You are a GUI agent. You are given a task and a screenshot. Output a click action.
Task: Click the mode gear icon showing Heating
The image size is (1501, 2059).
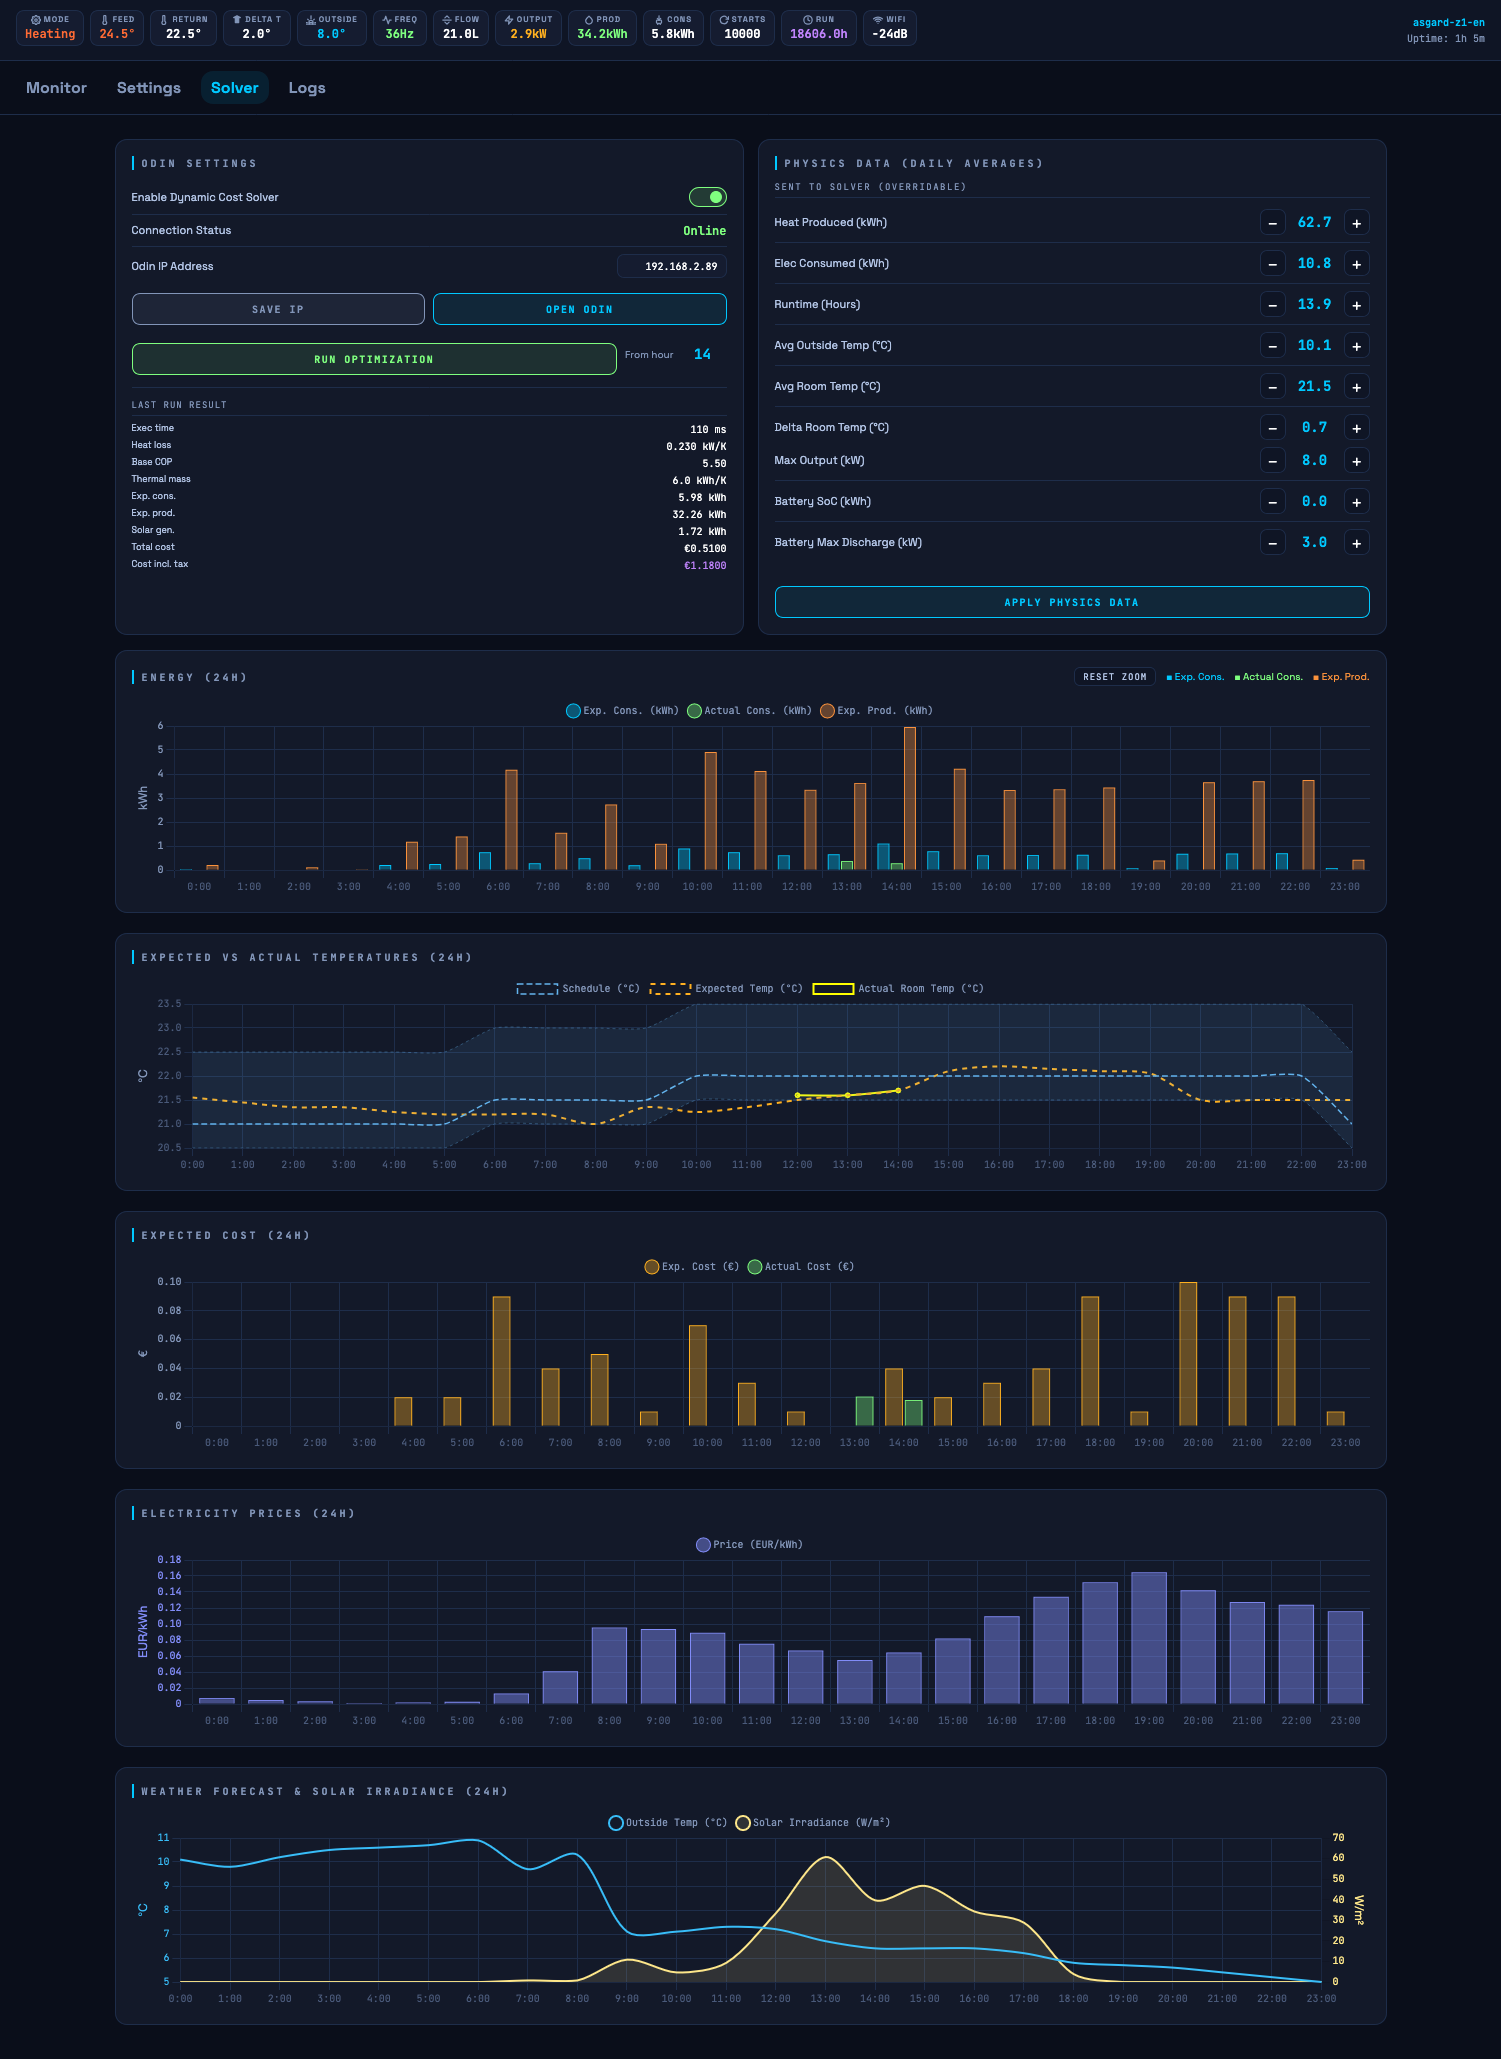coord(36,20)
